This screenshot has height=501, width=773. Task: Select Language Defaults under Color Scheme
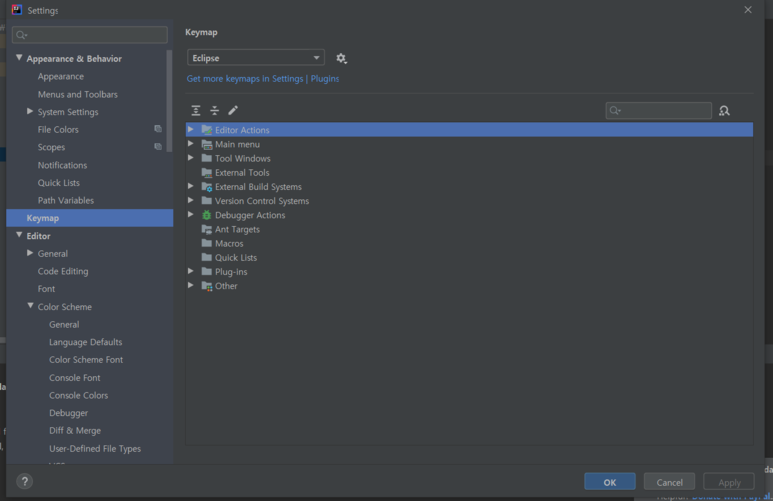tap(85, 342)
